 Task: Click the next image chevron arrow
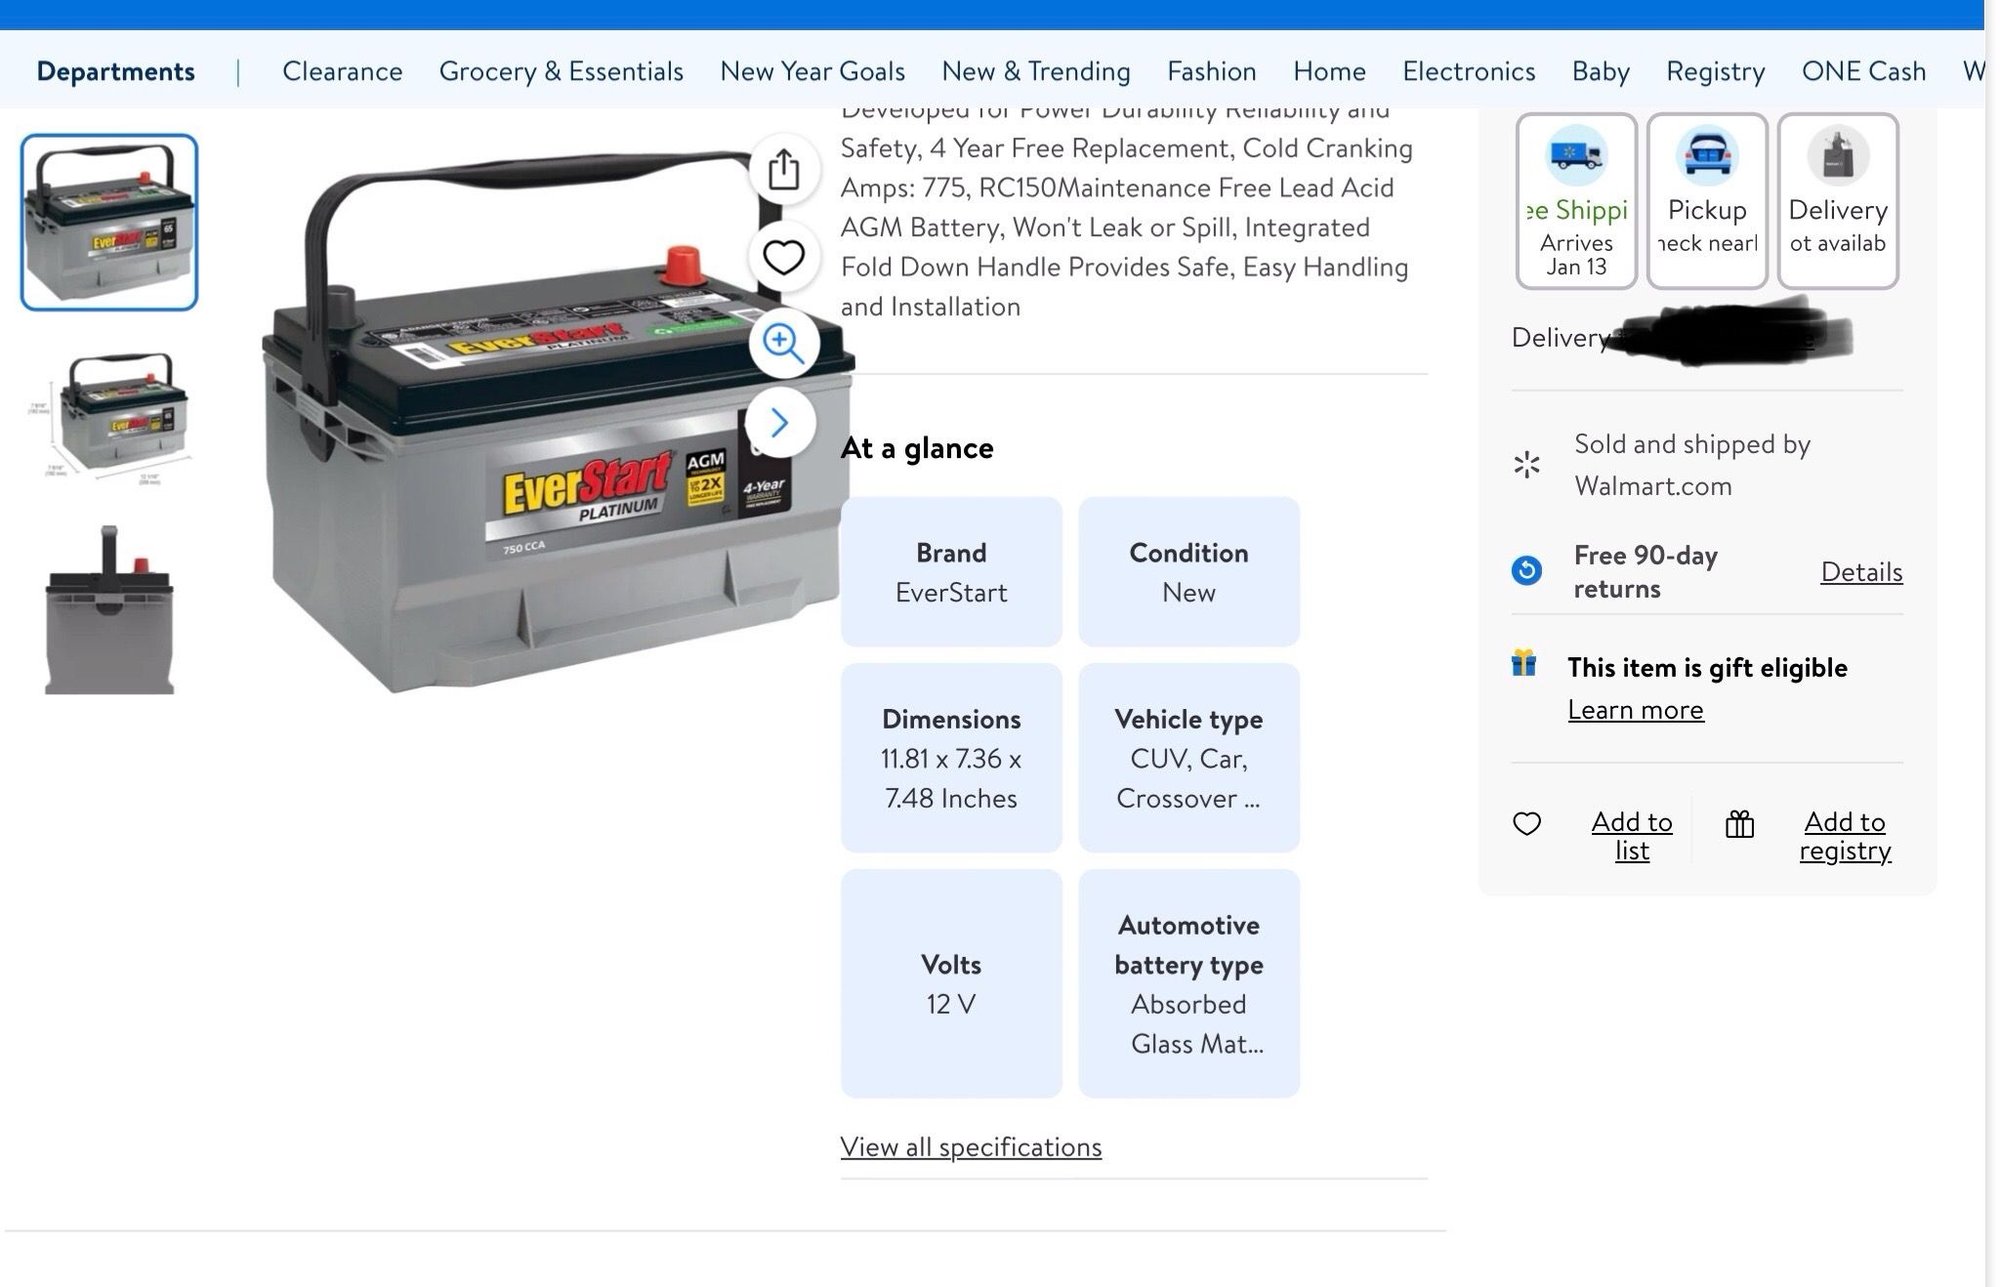[780, 423]
